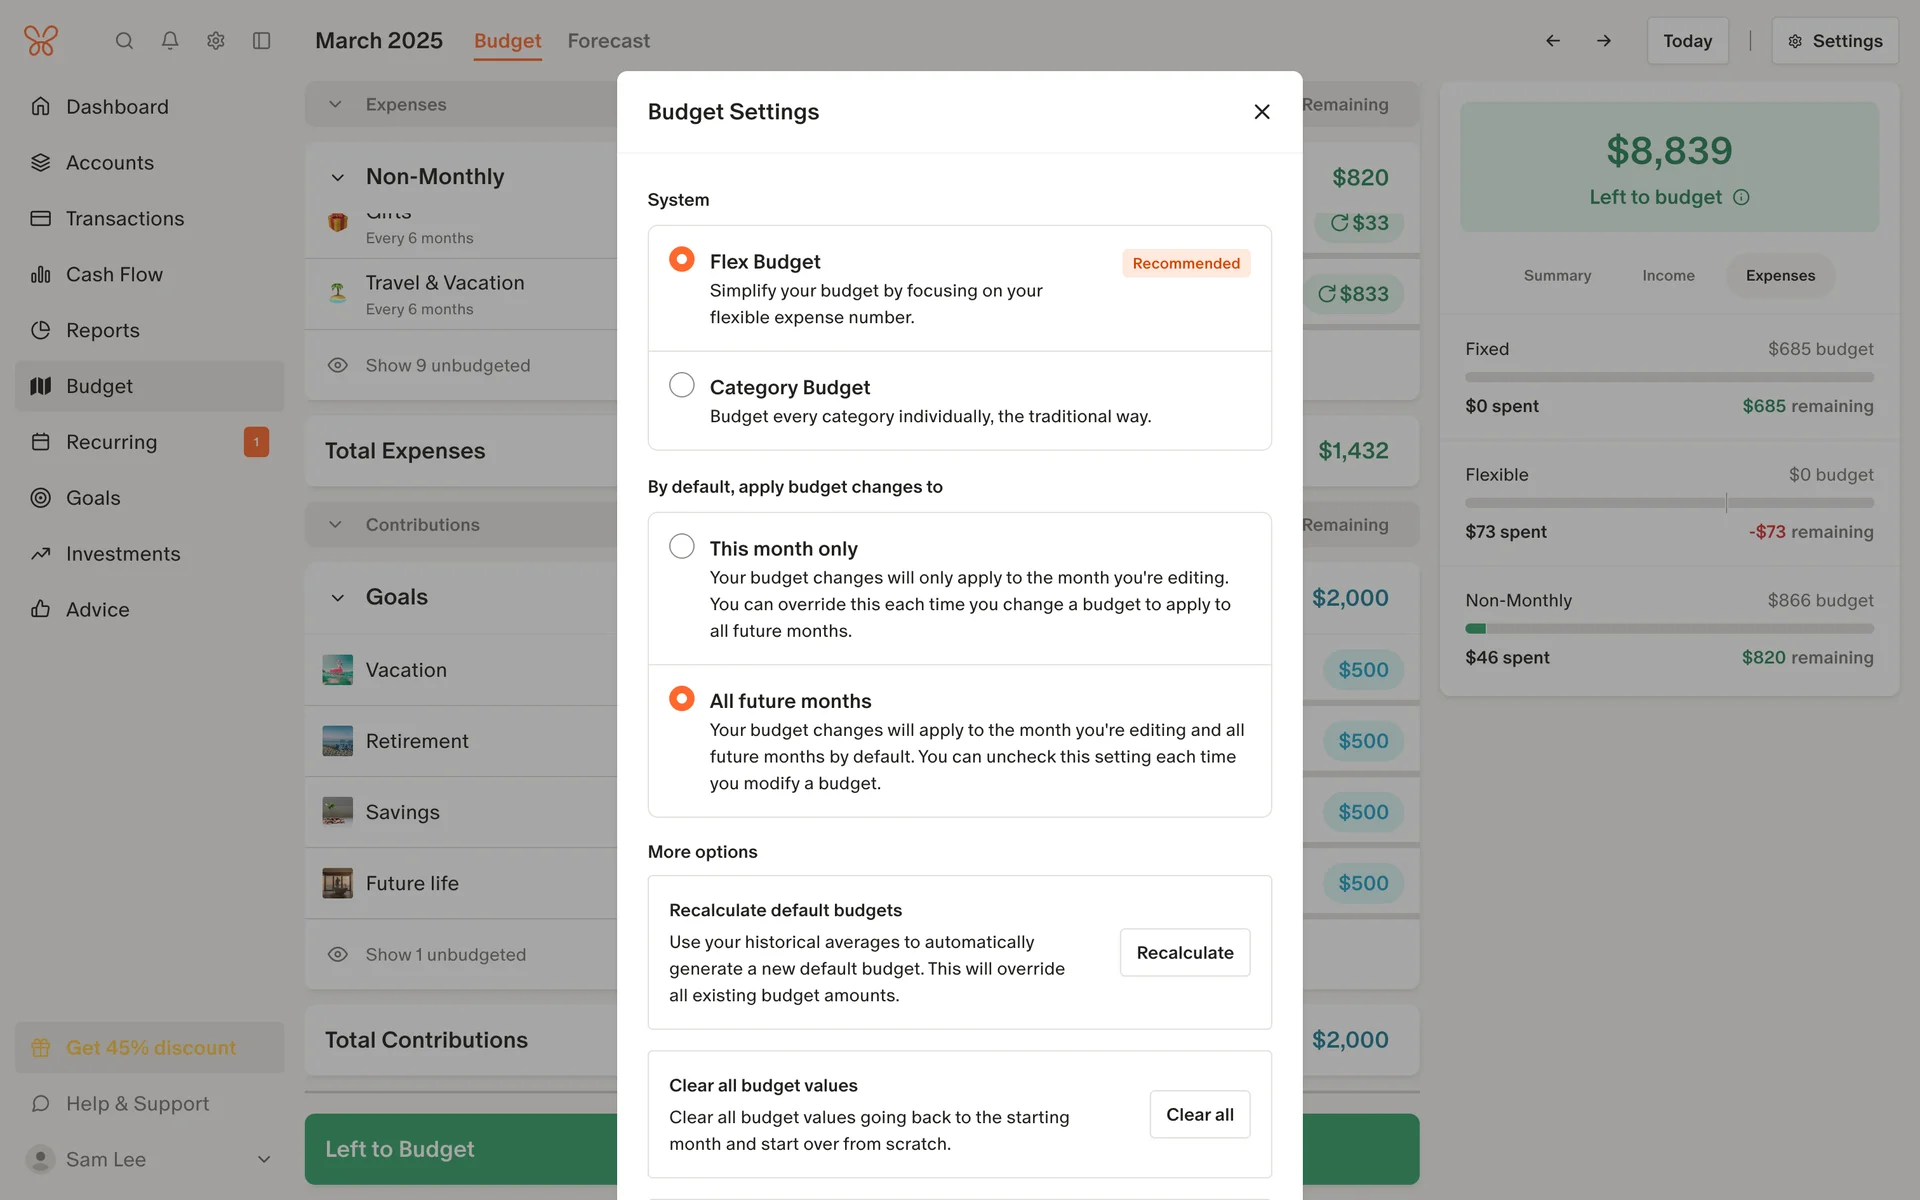The height and width of the screenshot is (1200, 1920).
Task: Switch to the Summary tab
Action: [x=1557, y=276]
